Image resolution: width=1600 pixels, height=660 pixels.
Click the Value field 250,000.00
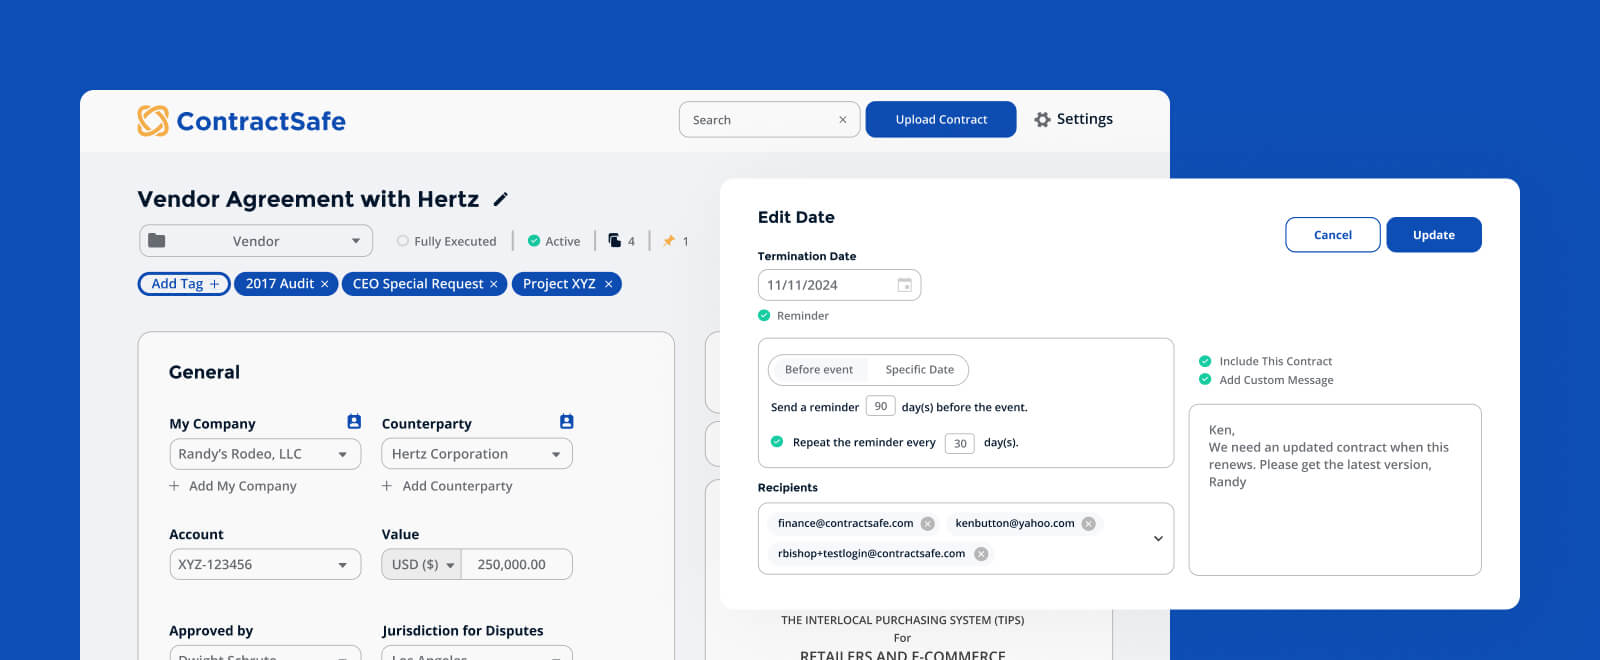click(x=517, y=565)
